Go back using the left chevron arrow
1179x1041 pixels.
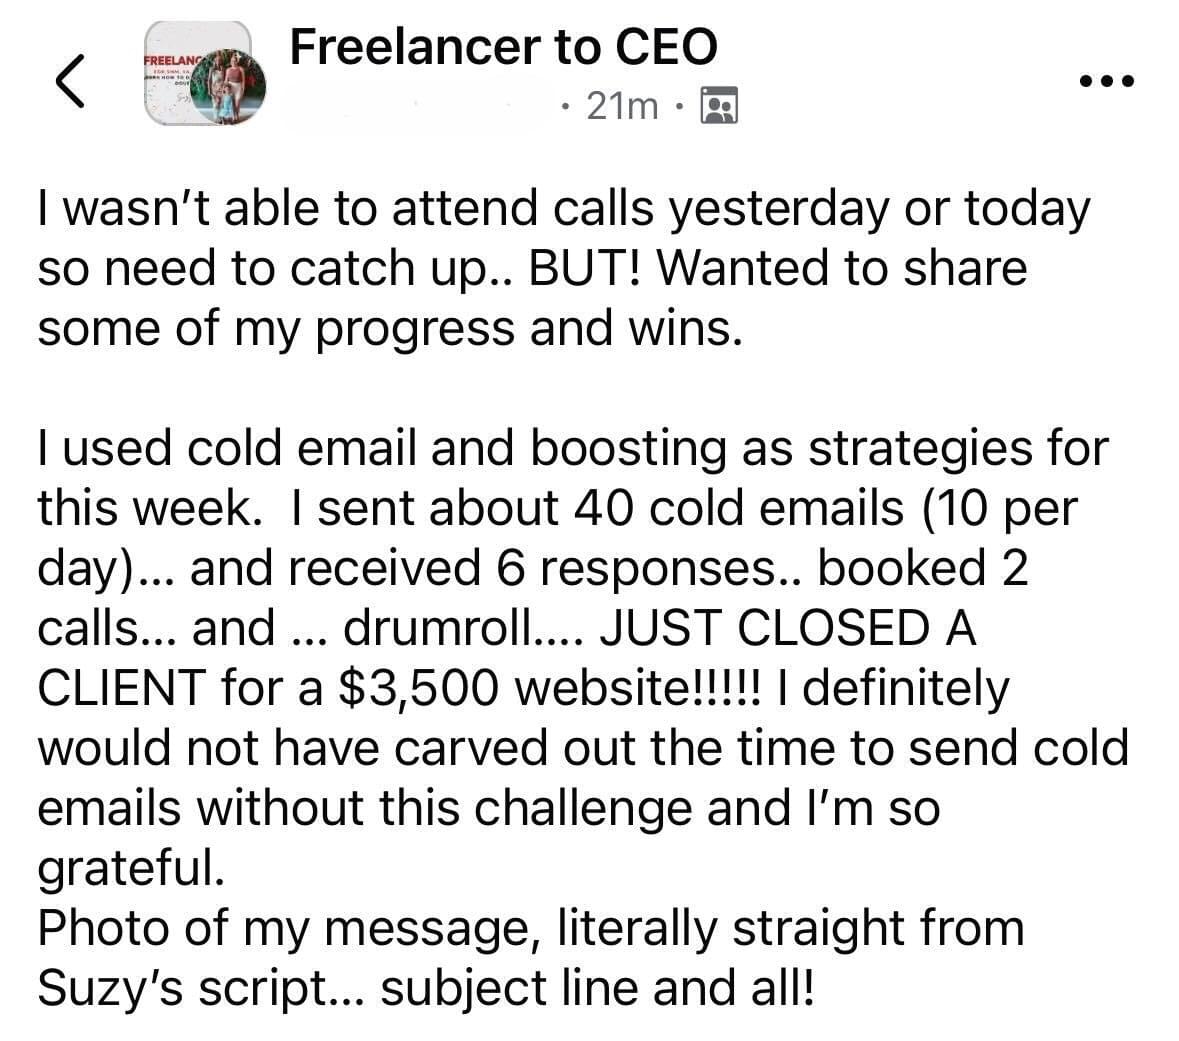coord(68,80)
